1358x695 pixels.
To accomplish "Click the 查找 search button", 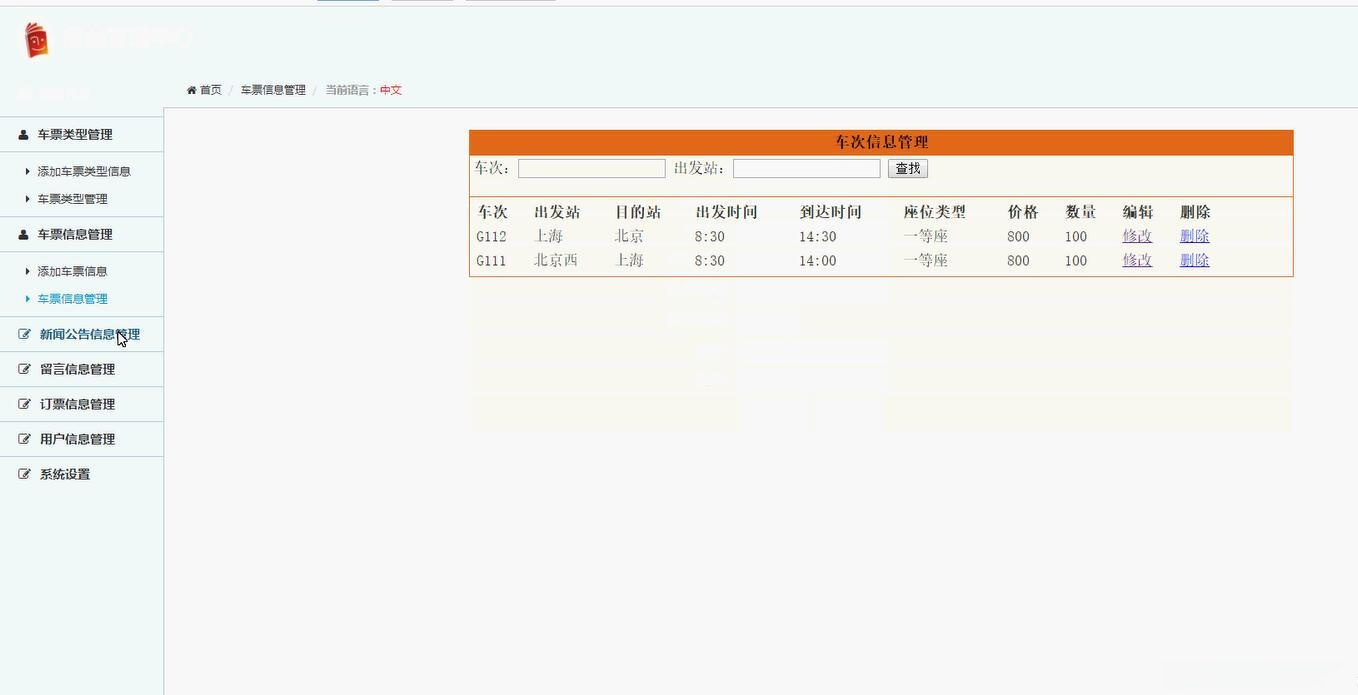I will click(908, 169).
